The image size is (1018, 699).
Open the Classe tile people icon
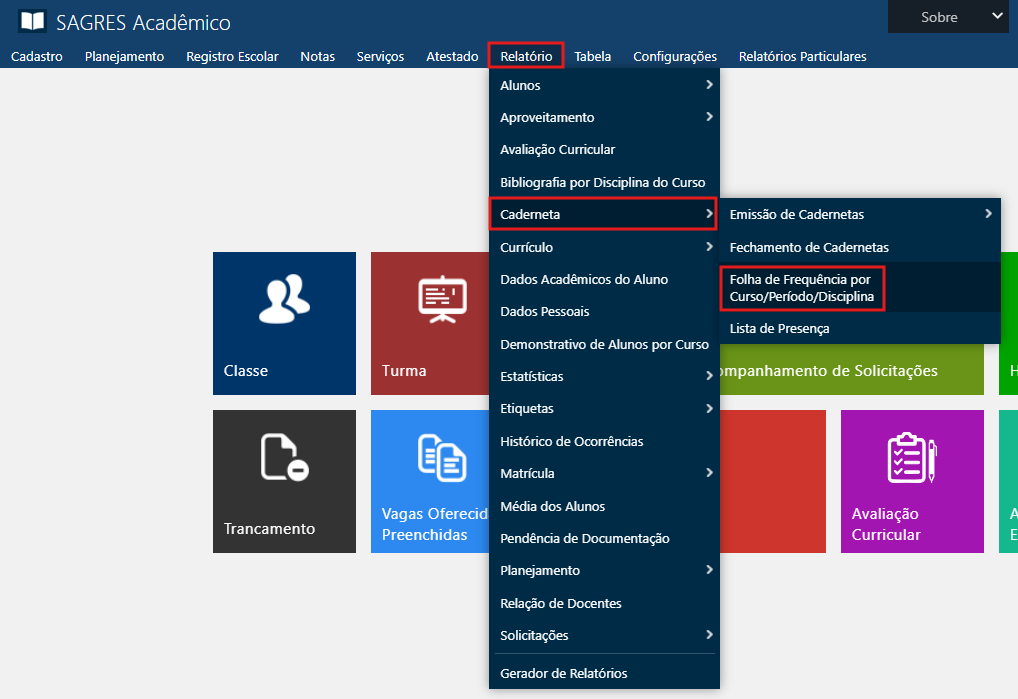pos(284,300)
